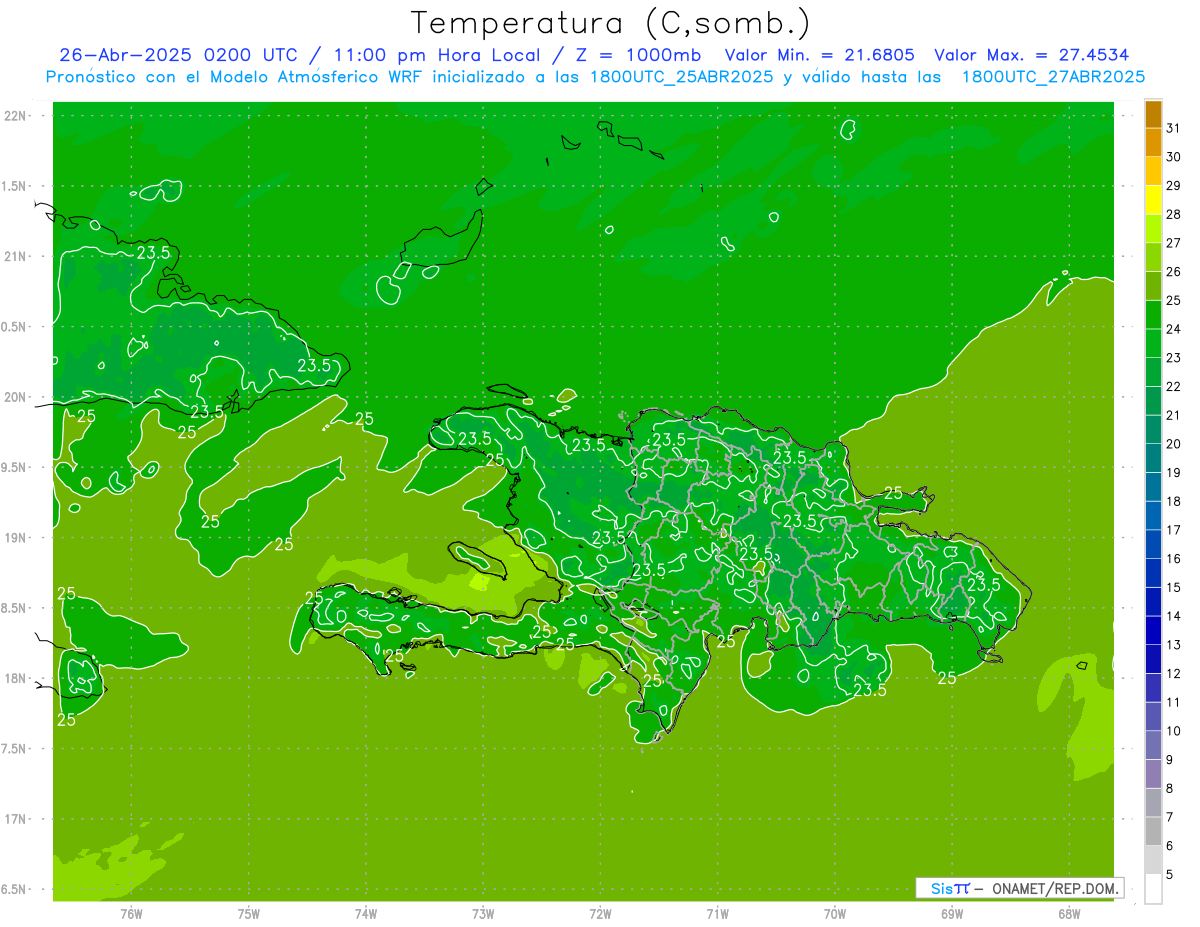Click the title 'Temperatura (C,somb.)'
This screenshot has height=927, width=1200.
tap(610, 22)
